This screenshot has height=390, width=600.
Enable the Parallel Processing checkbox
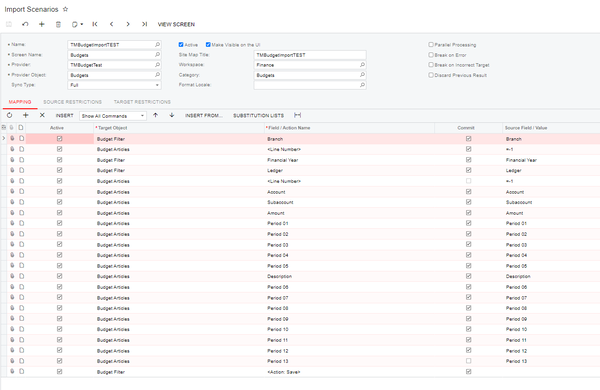click(x=431, y=44)
